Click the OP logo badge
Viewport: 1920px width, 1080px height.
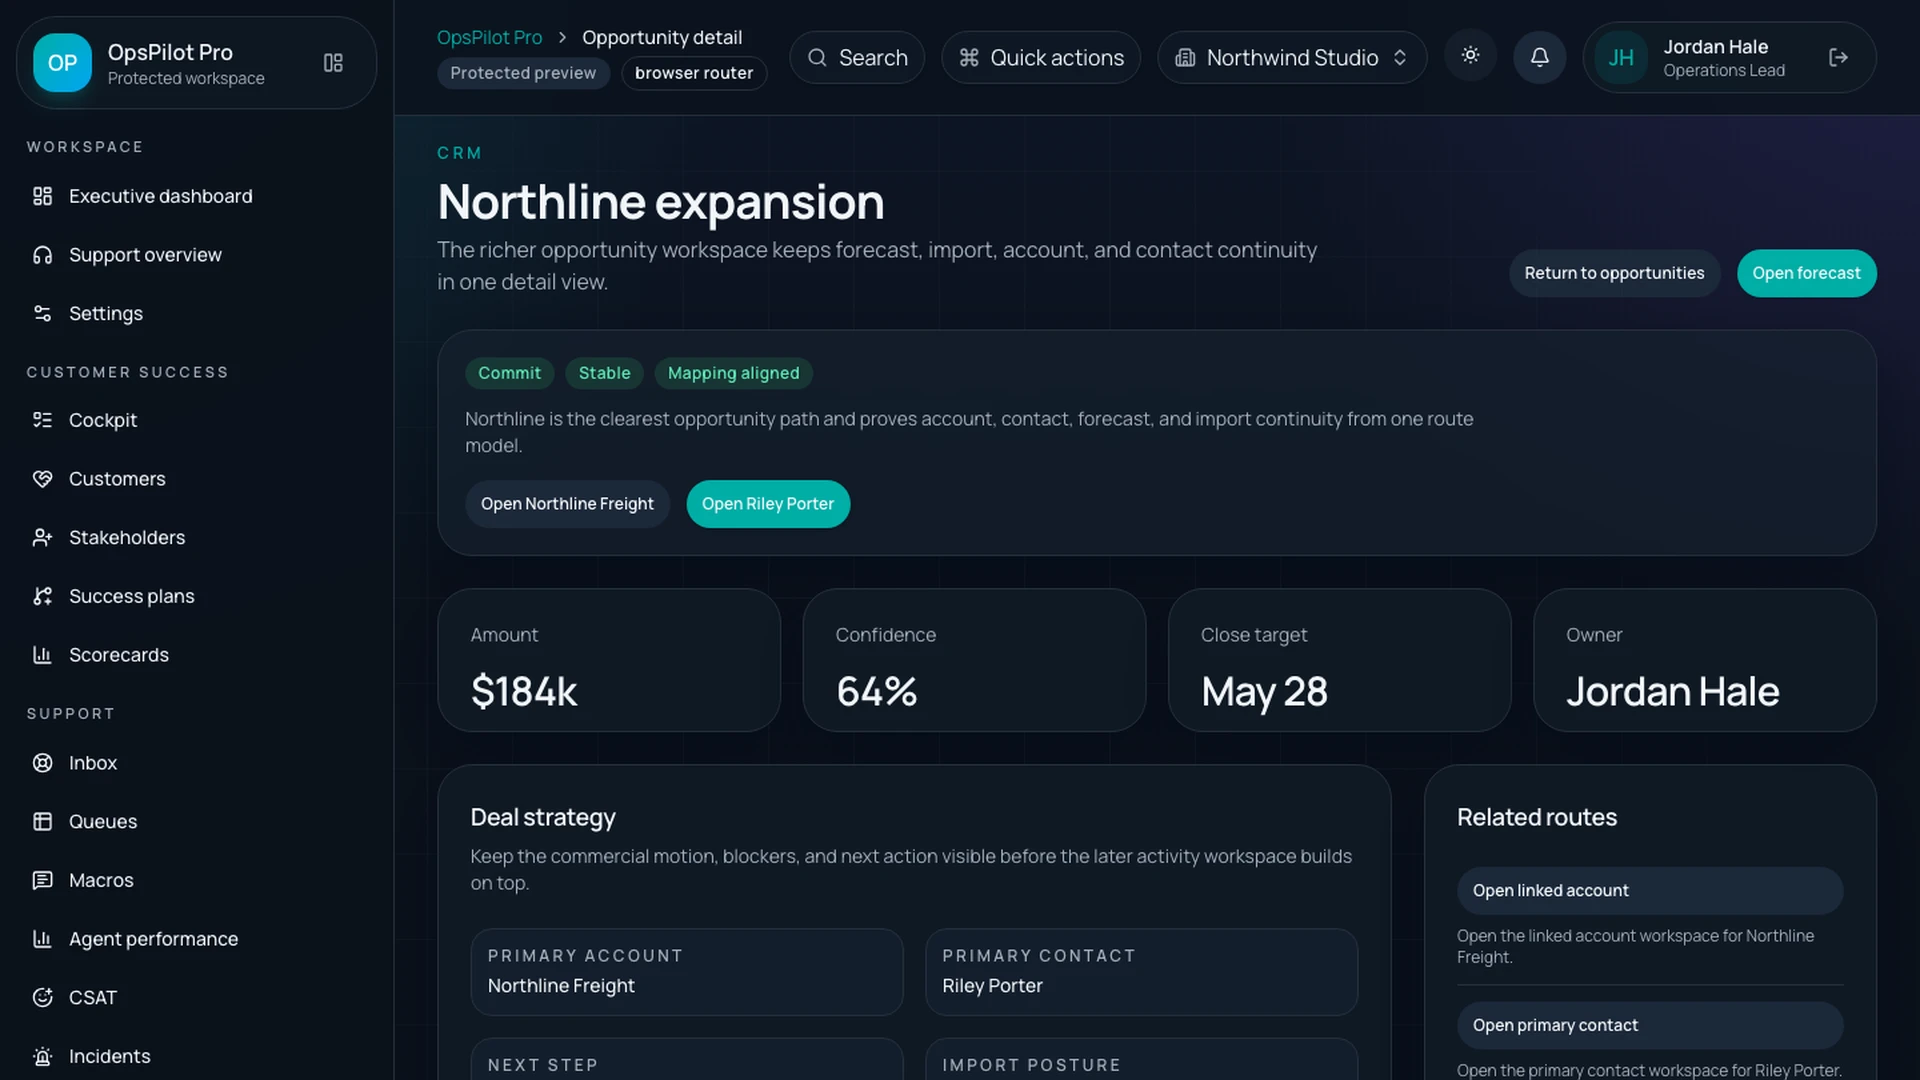[x=62, y=63]
